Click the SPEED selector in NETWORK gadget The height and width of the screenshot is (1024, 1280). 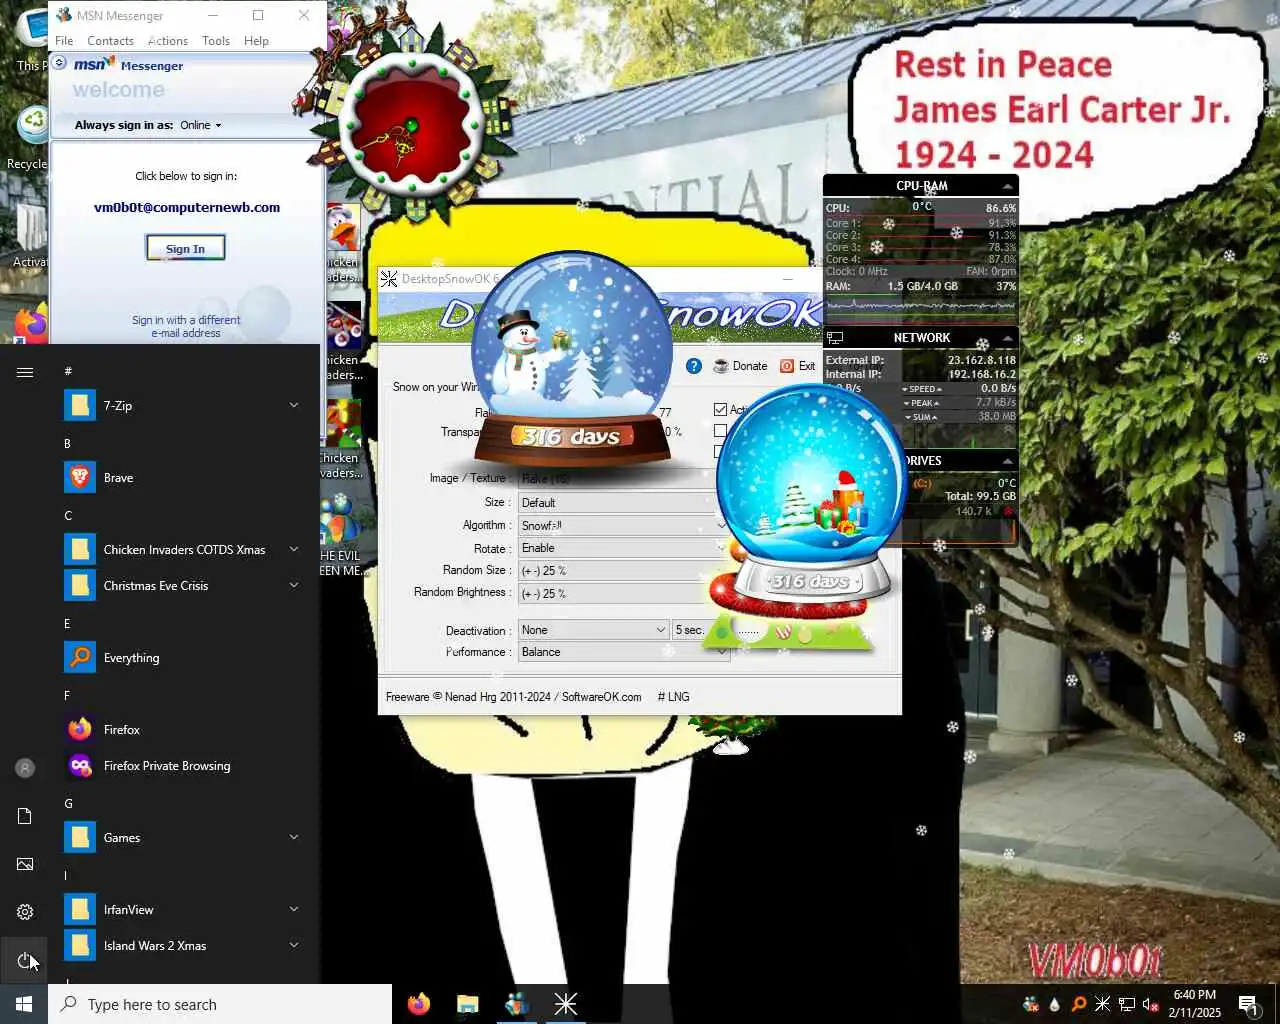922,389
